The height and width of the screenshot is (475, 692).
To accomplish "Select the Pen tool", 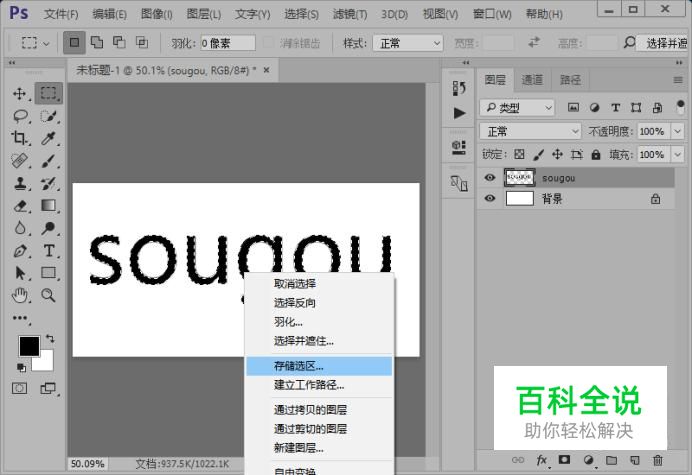I will [20, 251].
